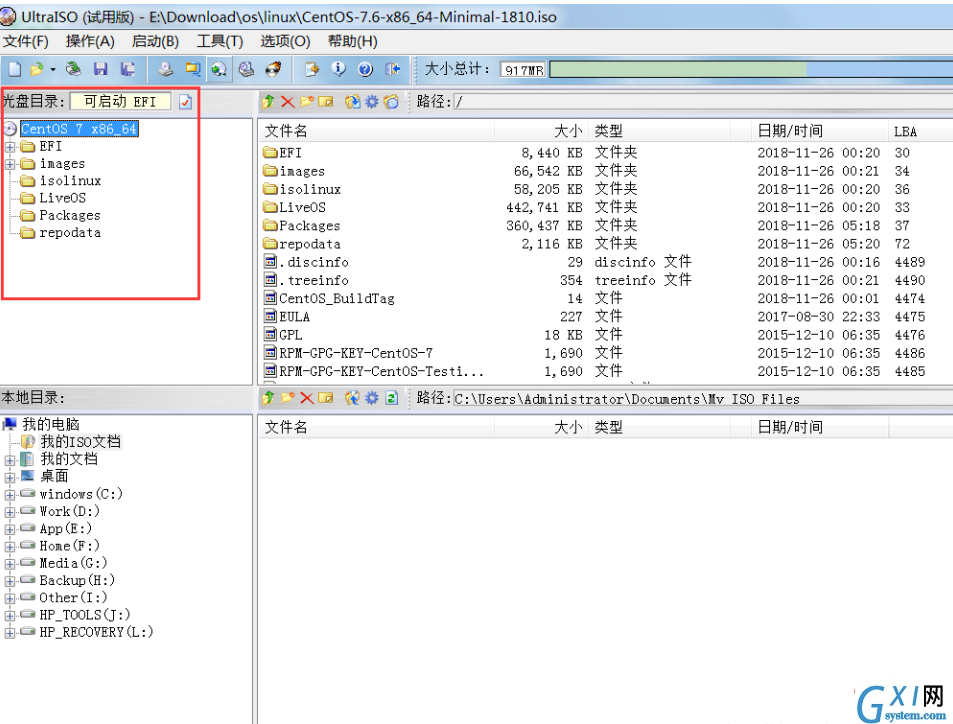Open the 选项(O) menu

[x=285, y=41]
